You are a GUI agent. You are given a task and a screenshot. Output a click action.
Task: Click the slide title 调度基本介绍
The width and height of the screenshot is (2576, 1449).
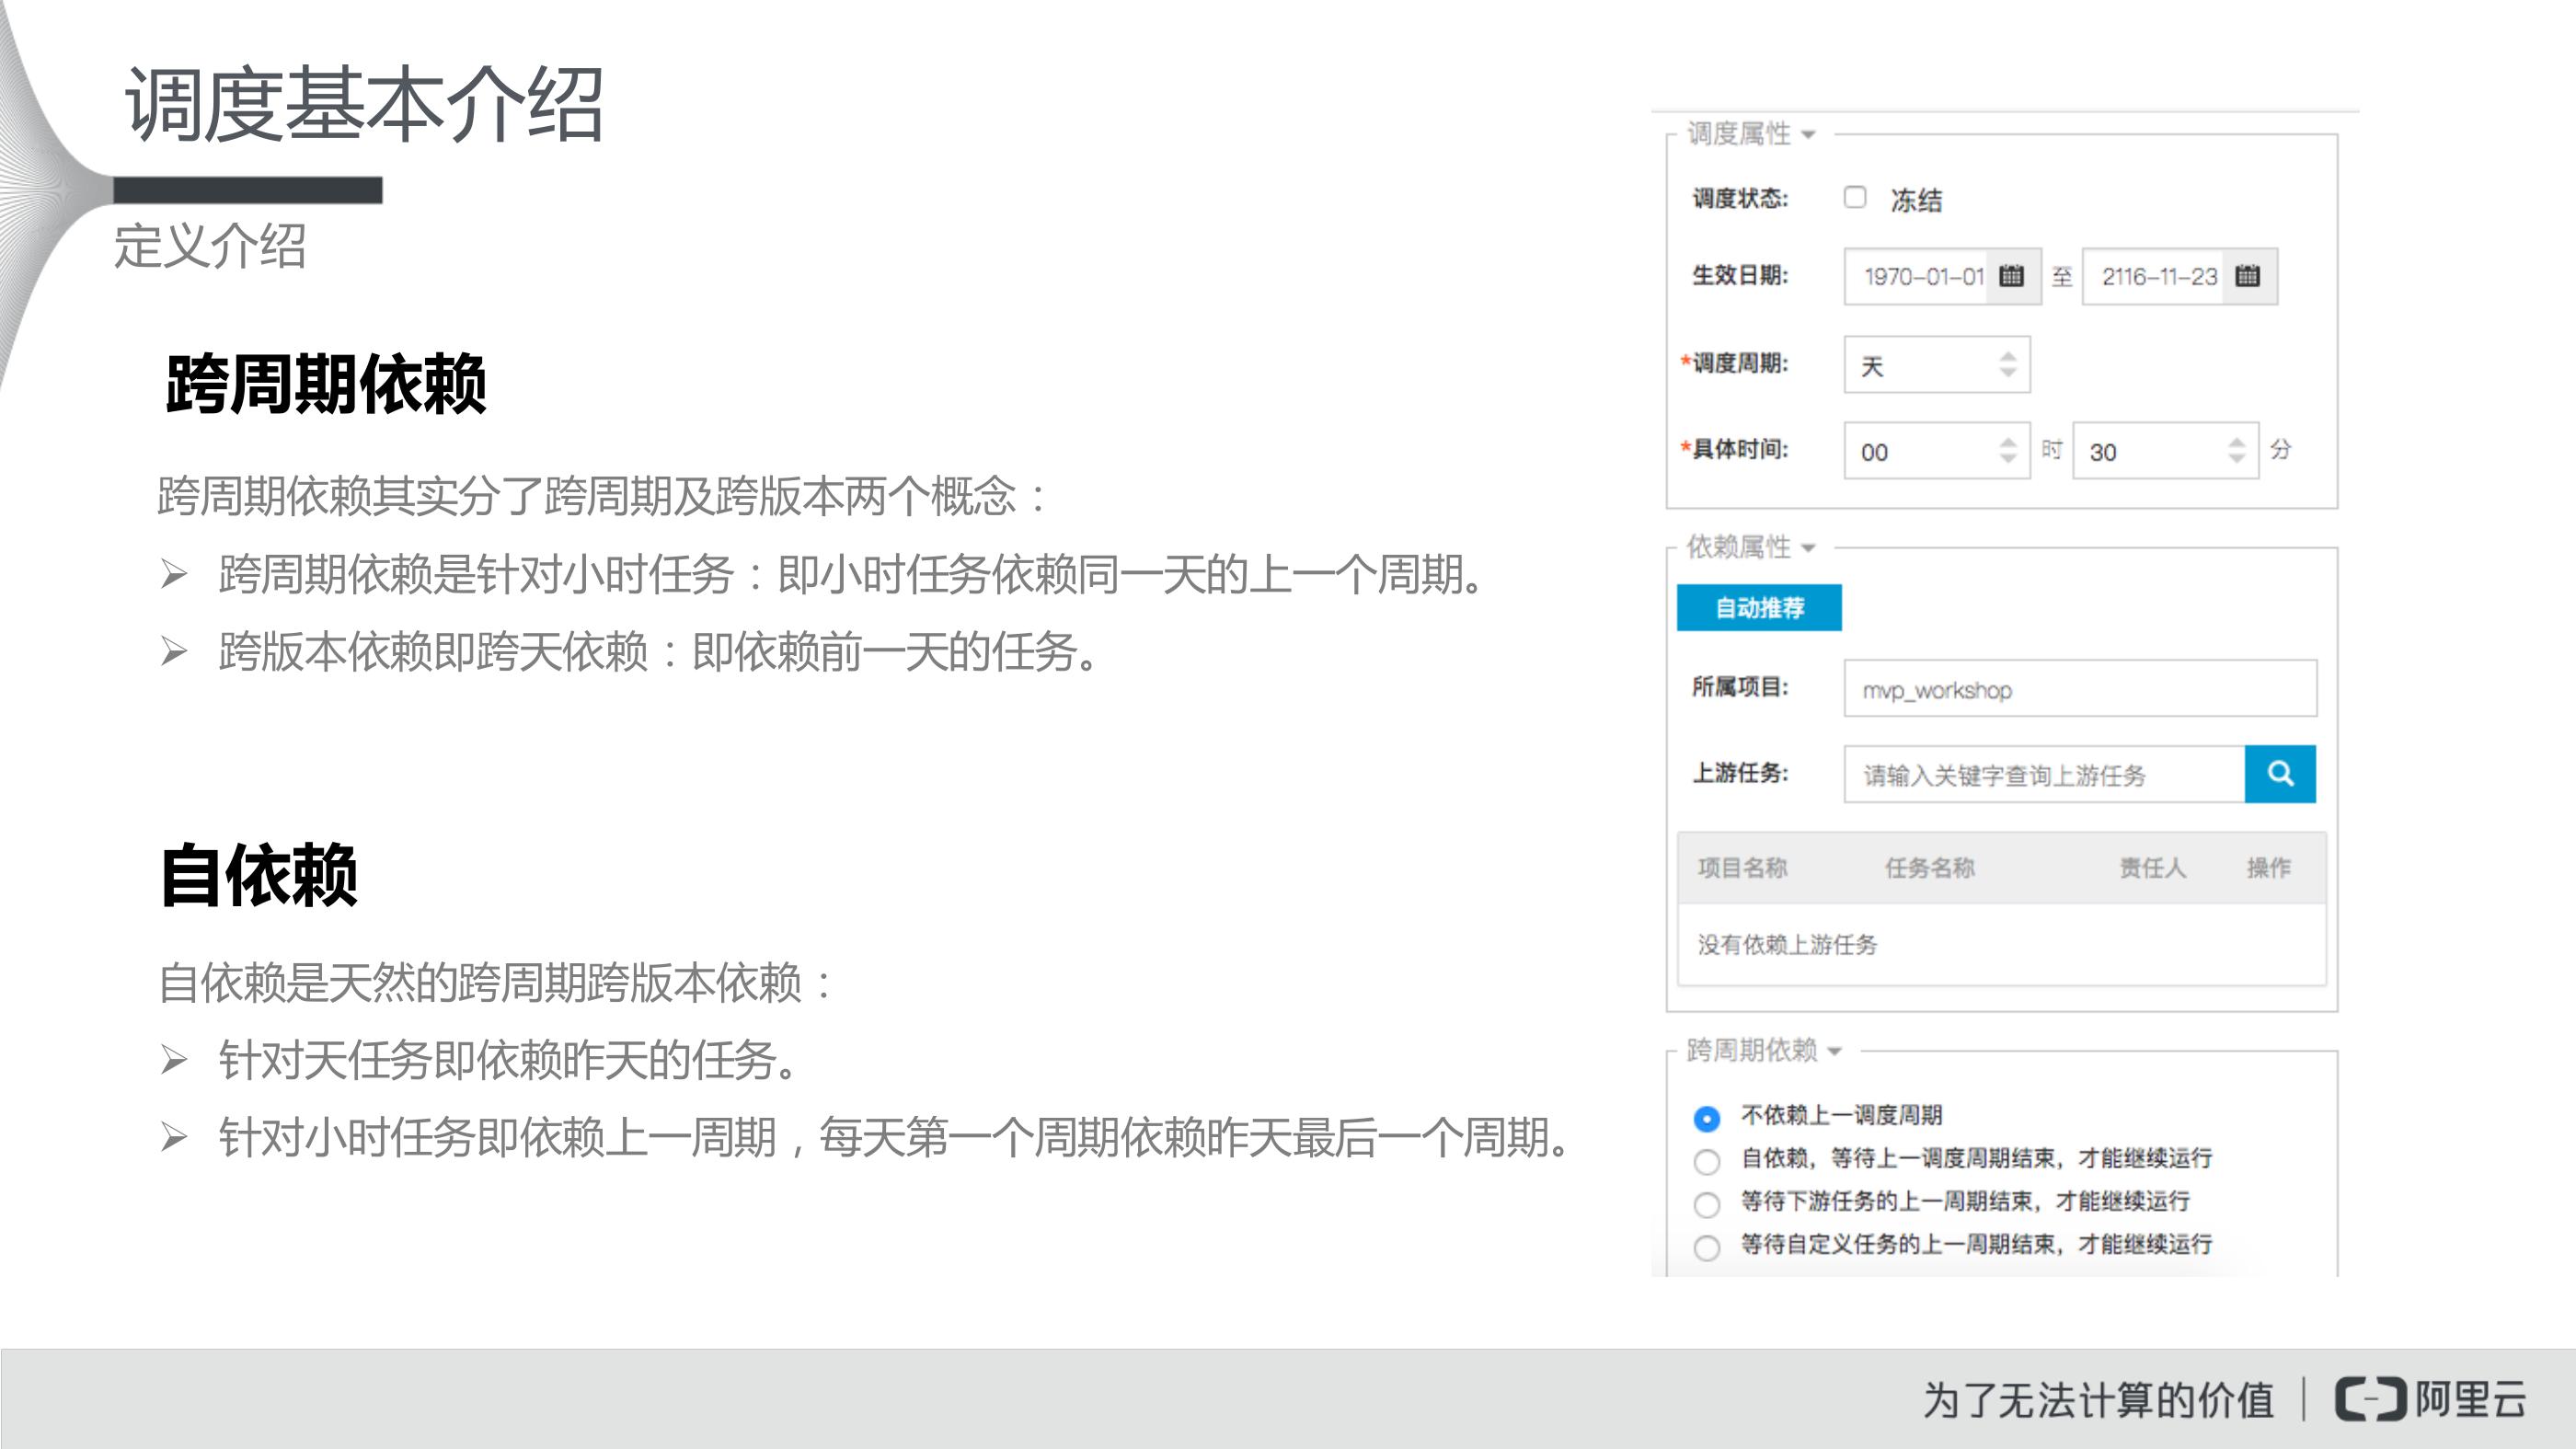pos(364,104)
